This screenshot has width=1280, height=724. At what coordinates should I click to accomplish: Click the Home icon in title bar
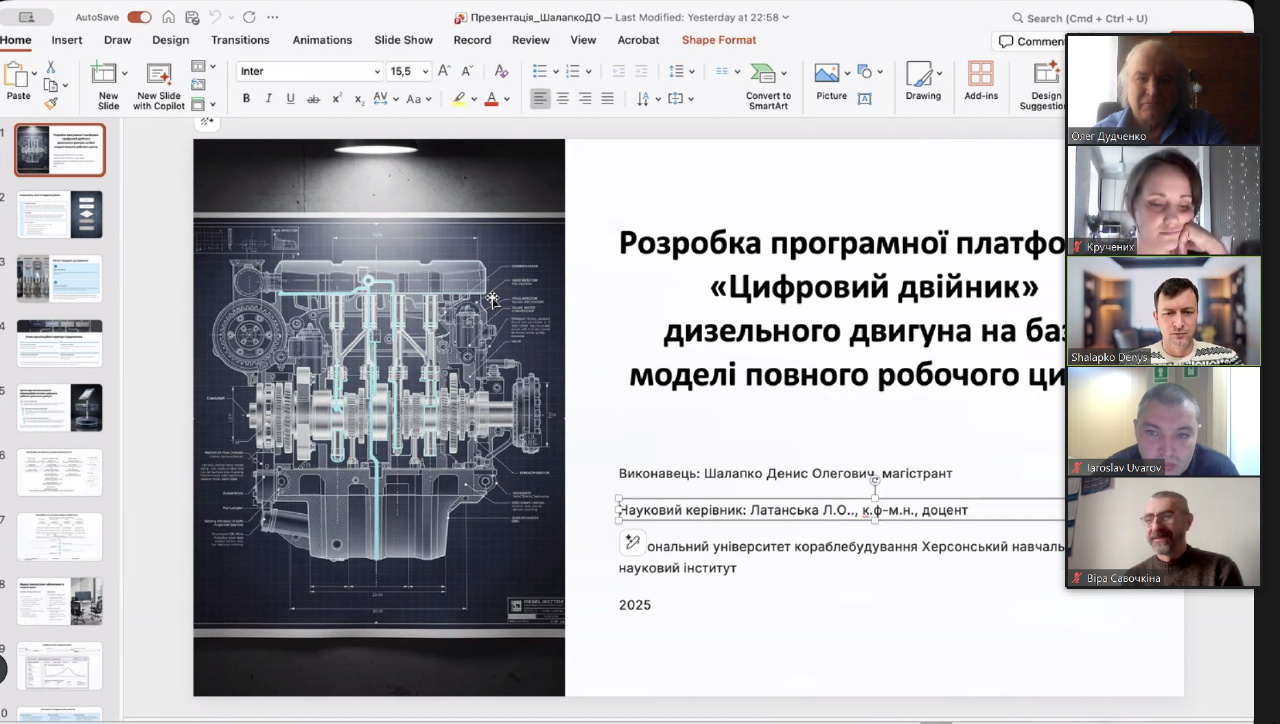click(x=168, y=17)
